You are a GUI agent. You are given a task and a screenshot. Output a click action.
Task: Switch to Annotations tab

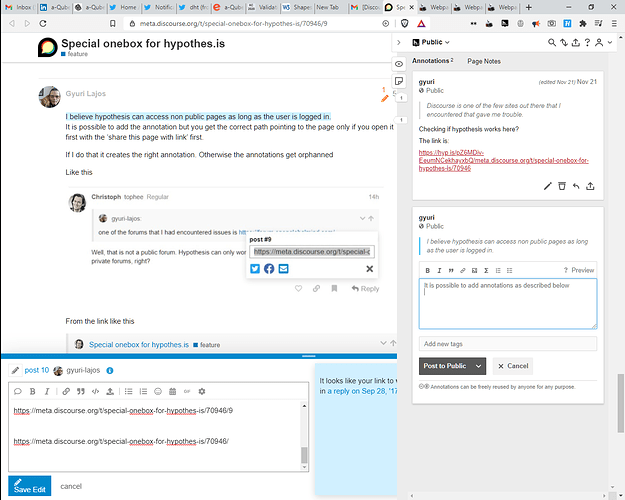432,61
